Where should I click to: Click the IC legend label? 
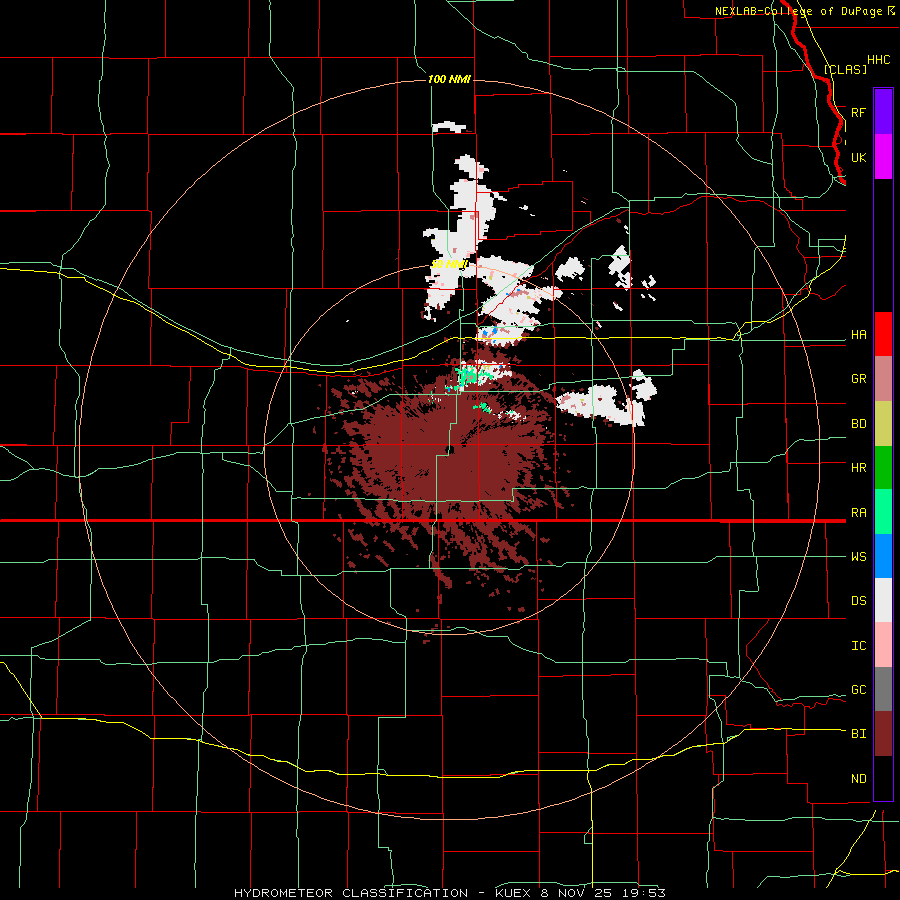[858, 646]
